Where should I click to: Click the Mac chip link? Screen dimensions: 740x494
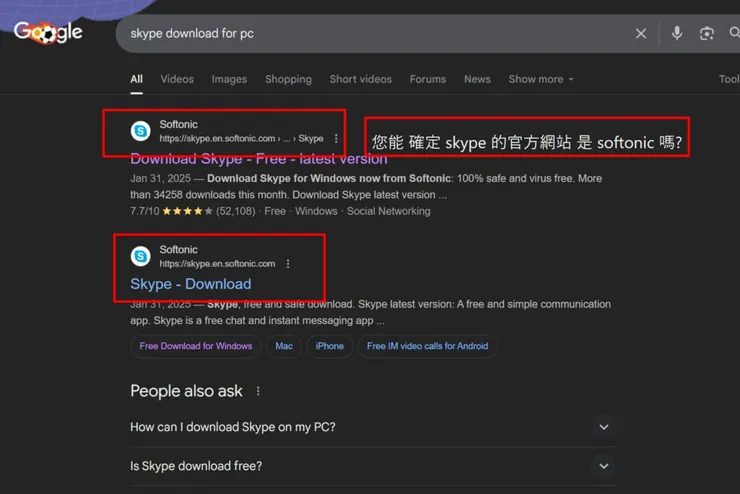click(284, 346)
